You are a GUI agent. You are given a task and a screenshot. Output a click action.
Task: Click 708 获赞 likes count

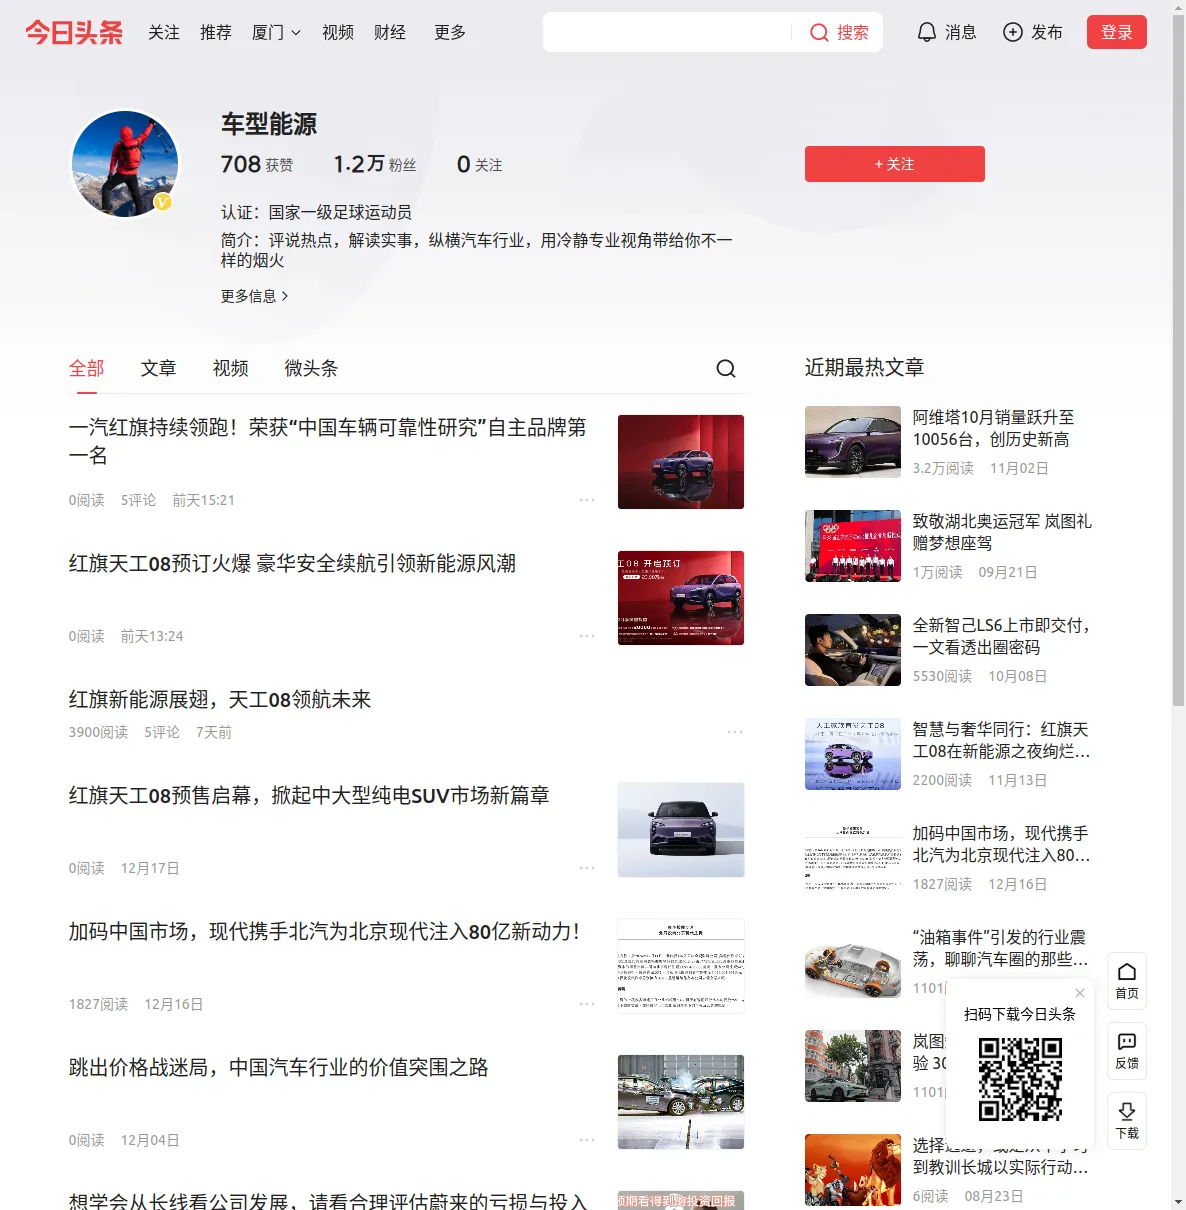(x=257, y=164)
